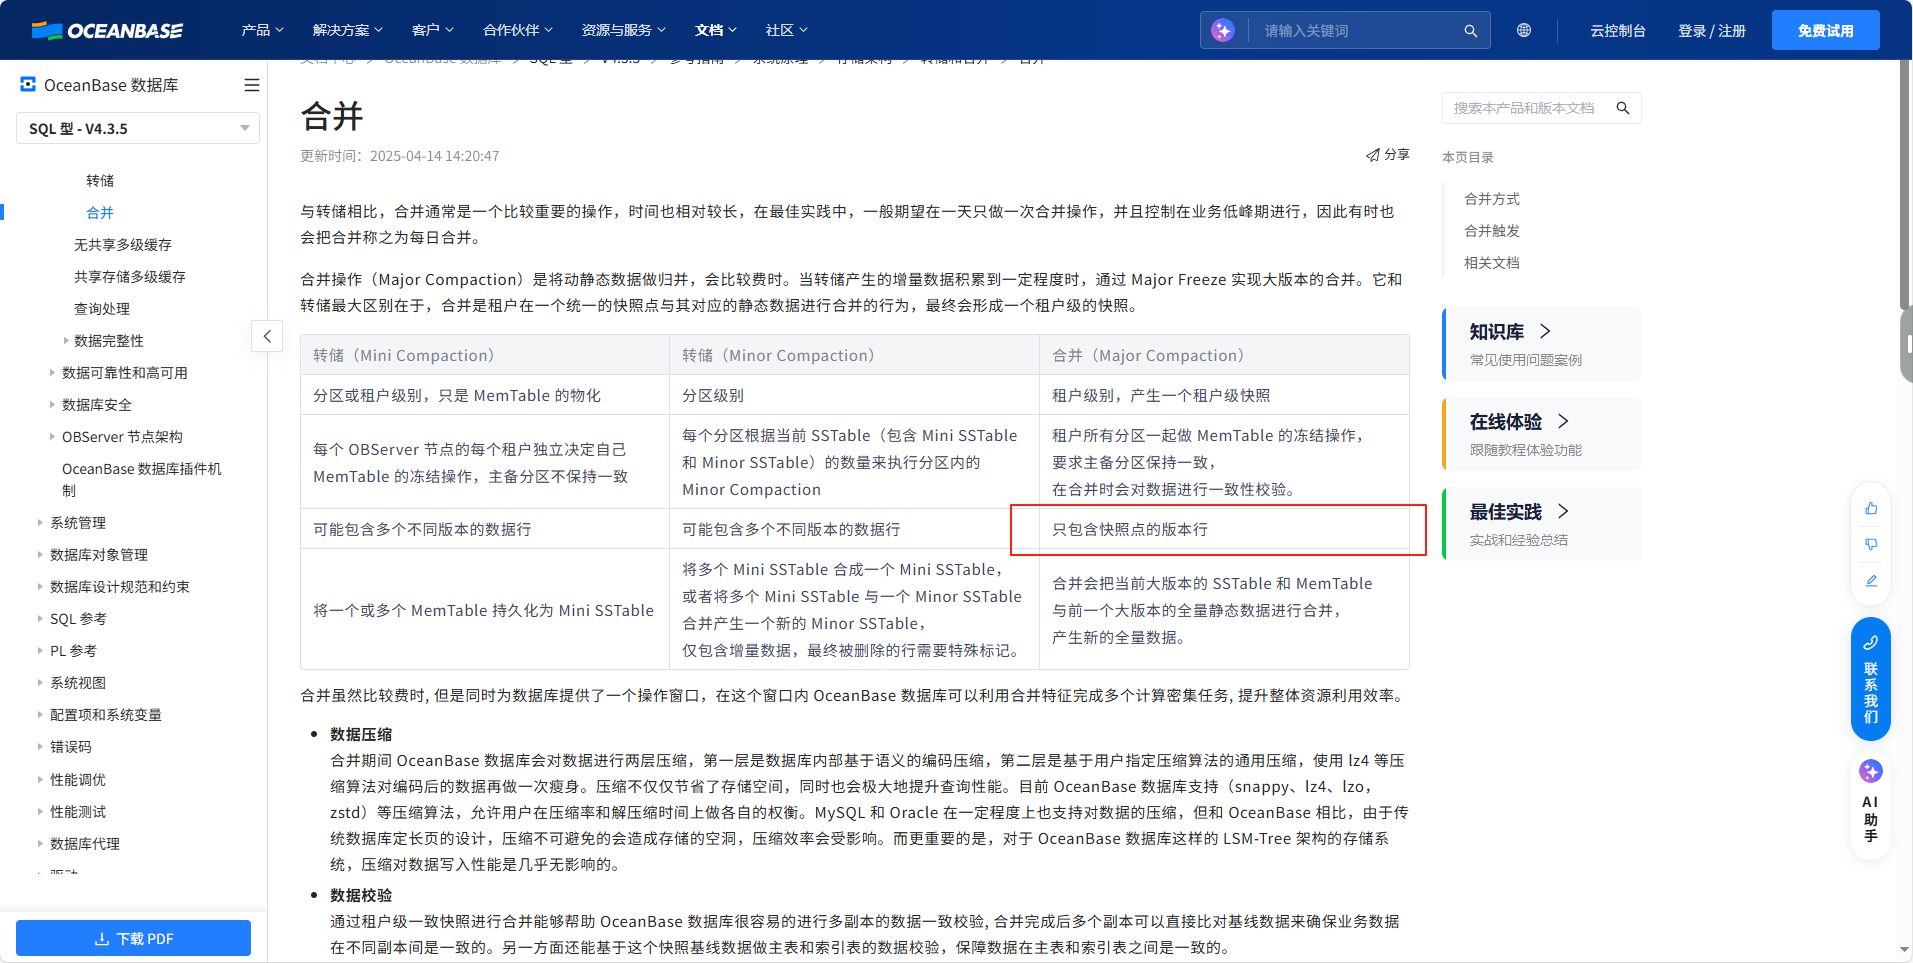
Task: Open 知识库 card
Action: point(1542,344)
